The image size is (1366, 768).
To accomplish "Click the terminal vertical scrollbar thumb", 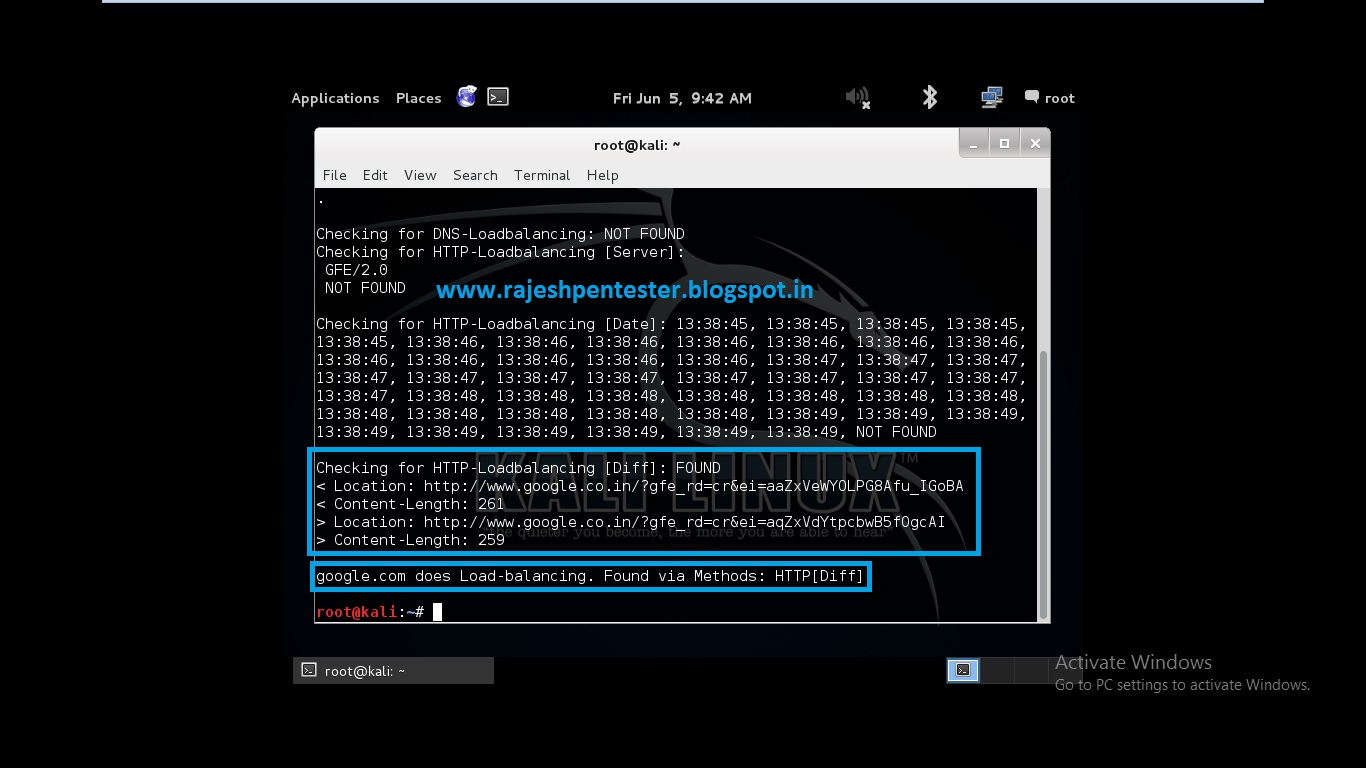I will click(1043, 484).
